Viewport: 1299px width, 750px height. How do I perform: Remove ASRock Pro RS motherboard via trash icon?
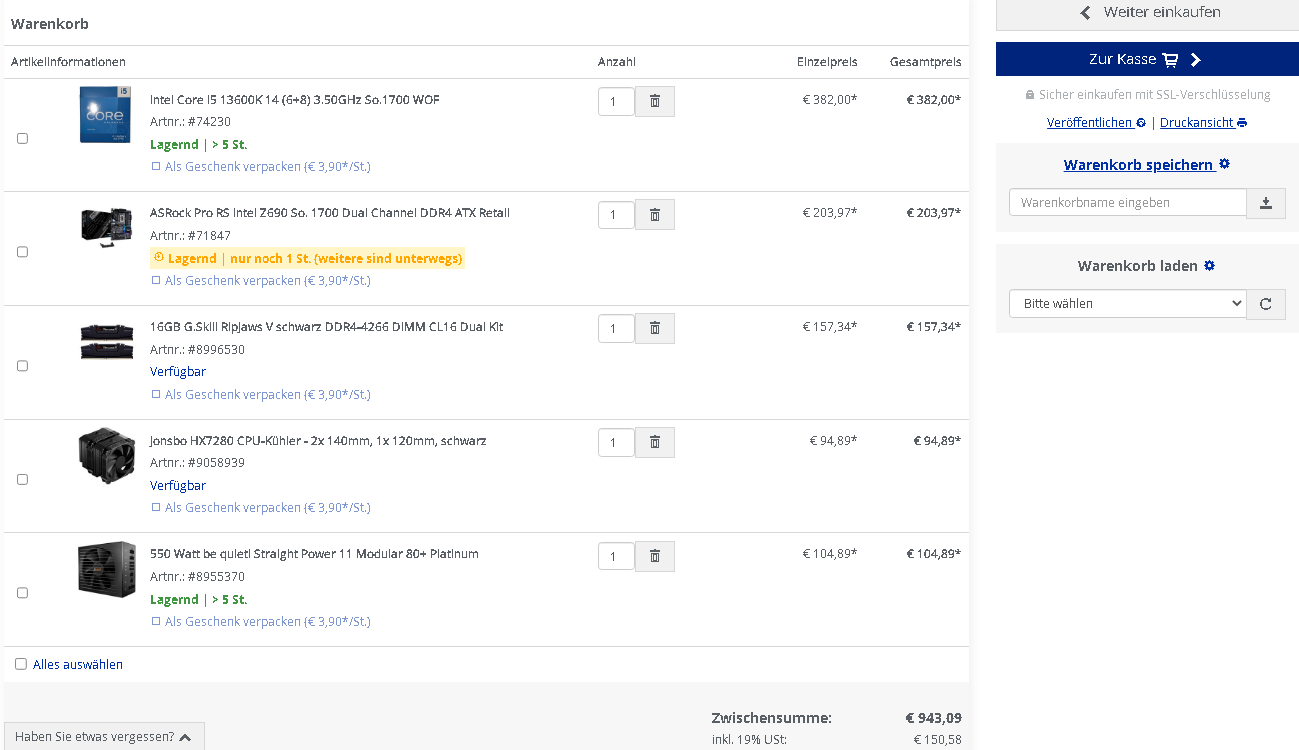(655, 214)
